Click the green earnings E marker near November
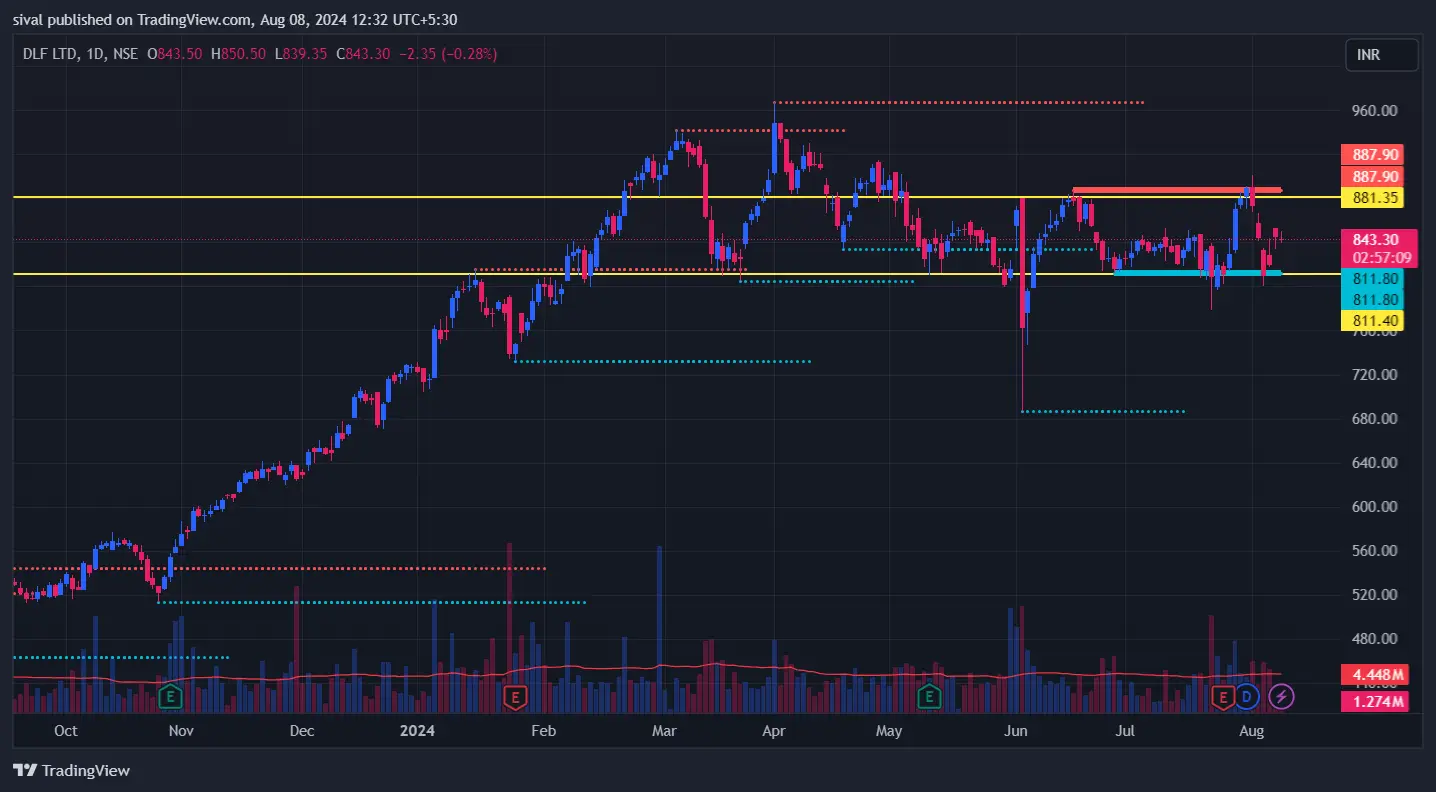The height and width of the screenshot is (792, 1436). (x=170, y=695)
